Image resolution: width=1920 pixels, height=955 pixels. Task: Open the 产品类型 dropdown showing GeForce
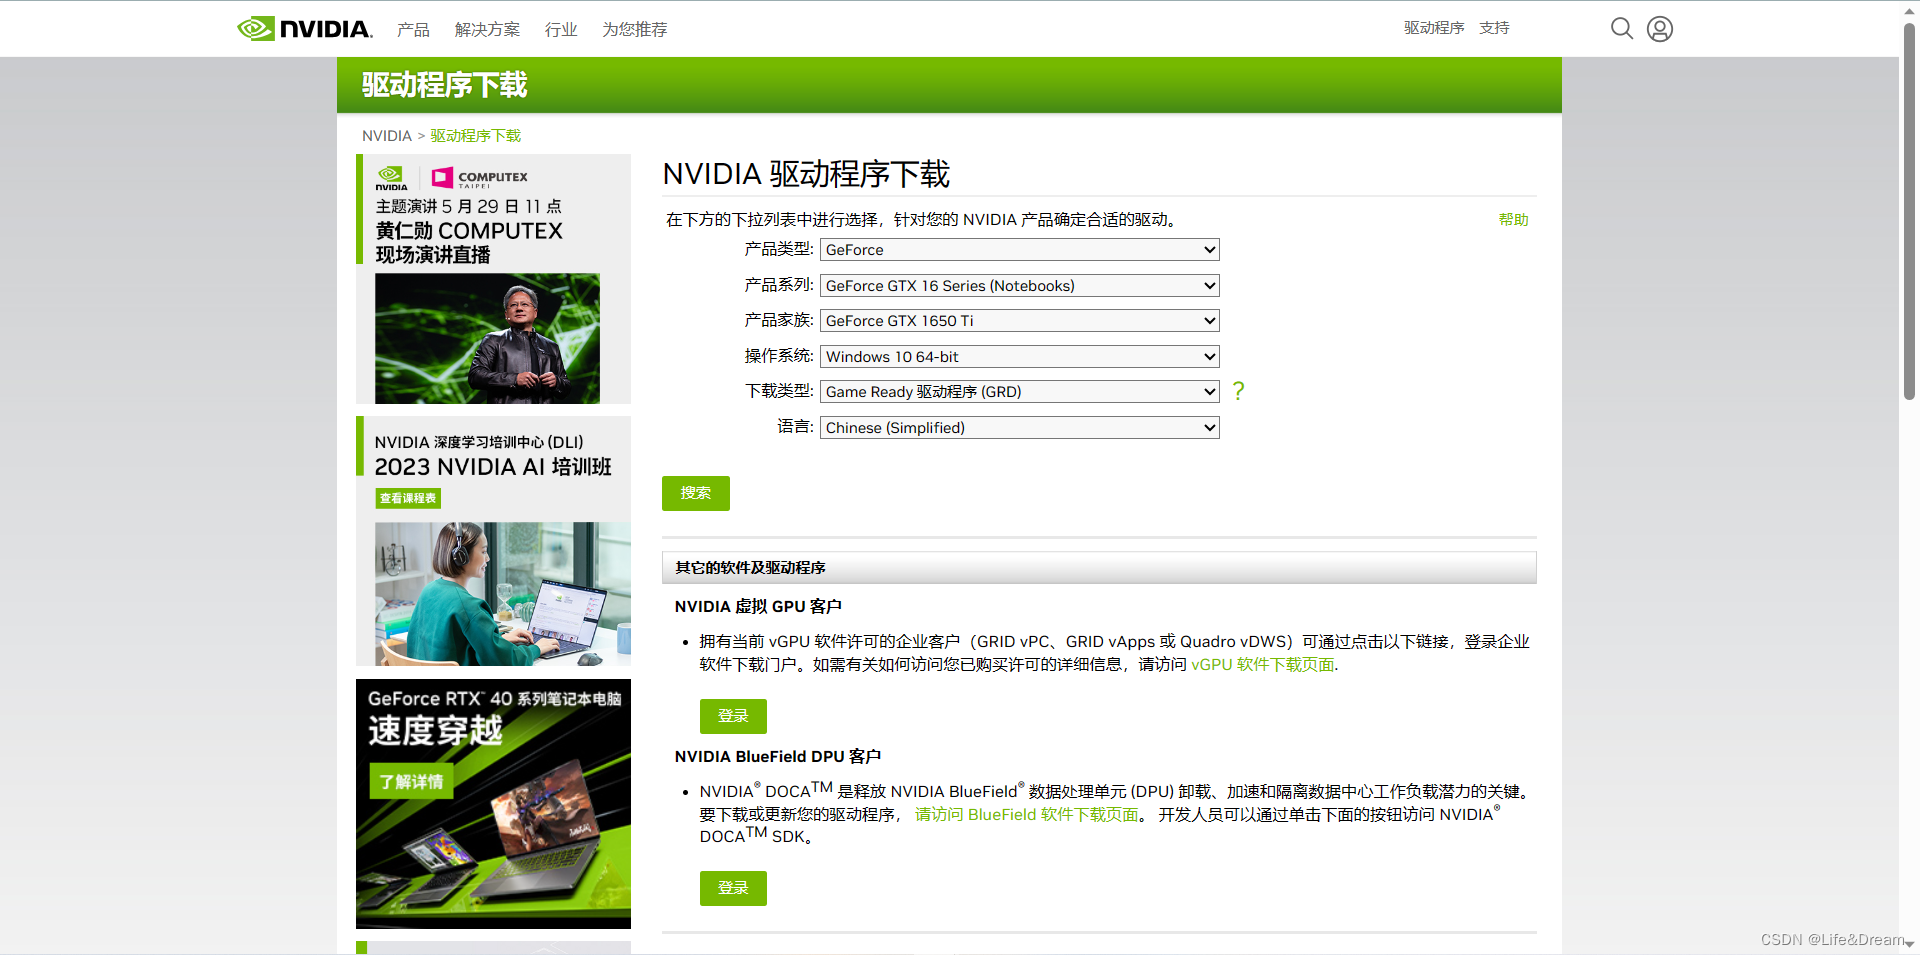click(x=1018, y=249)
